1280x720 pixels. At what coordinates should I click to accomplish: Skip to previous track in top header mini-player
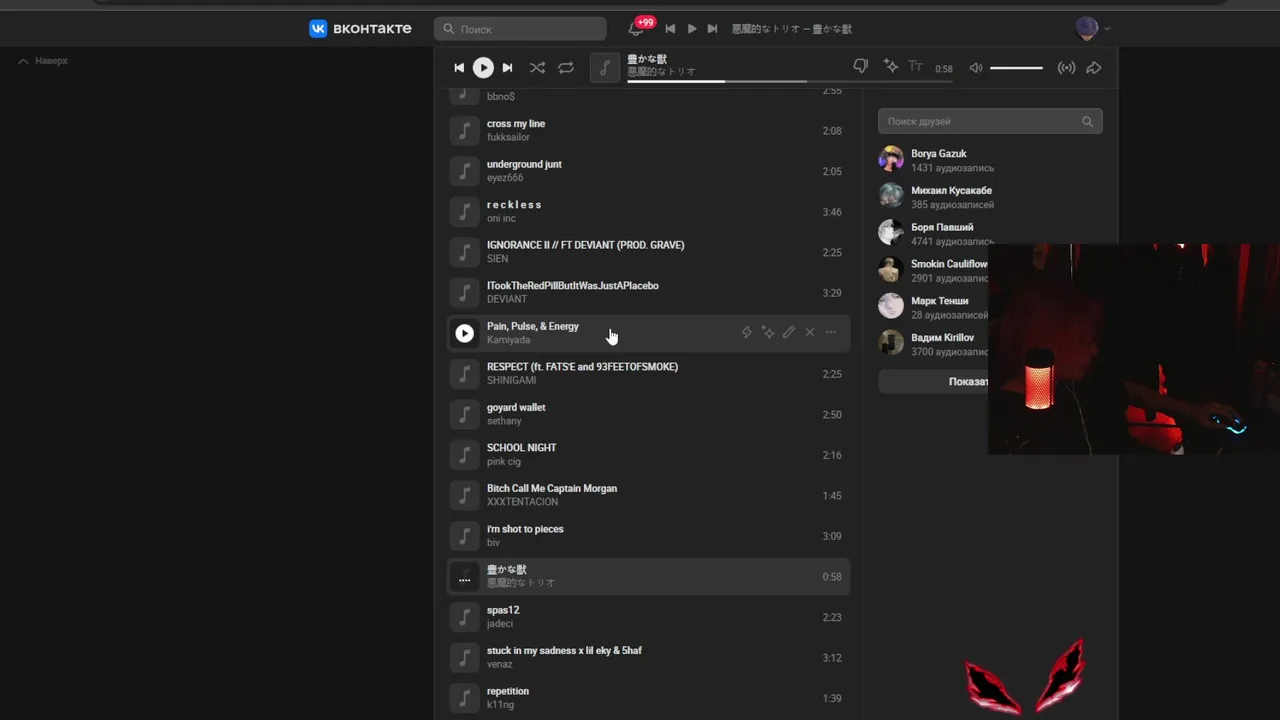(x=670, y=29)
